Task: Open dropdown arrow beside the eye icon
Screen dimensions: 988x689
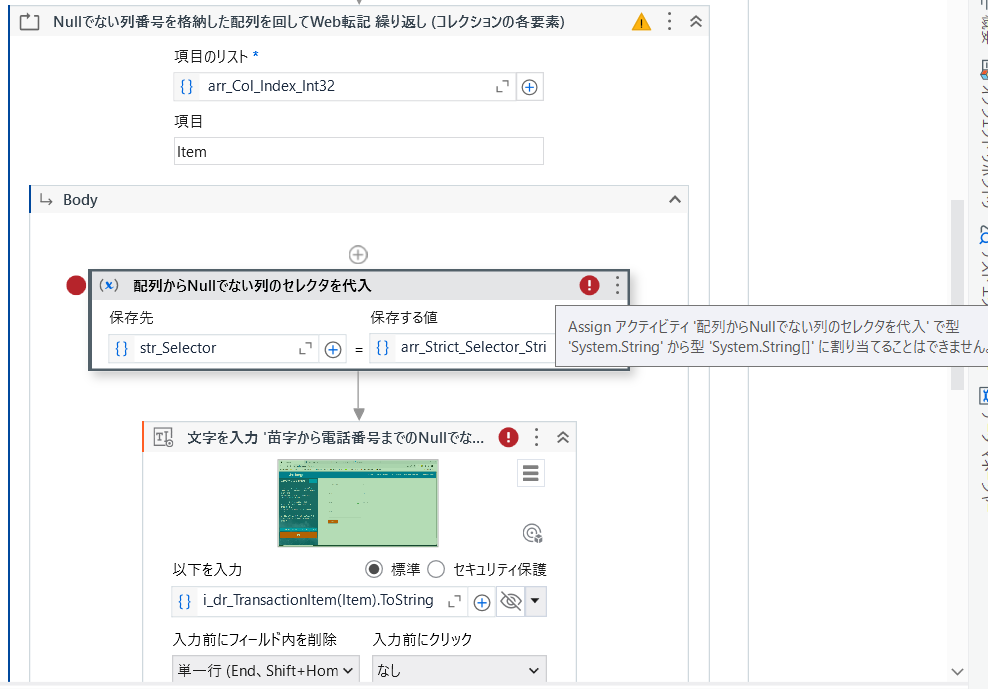Action: point(535,601)
